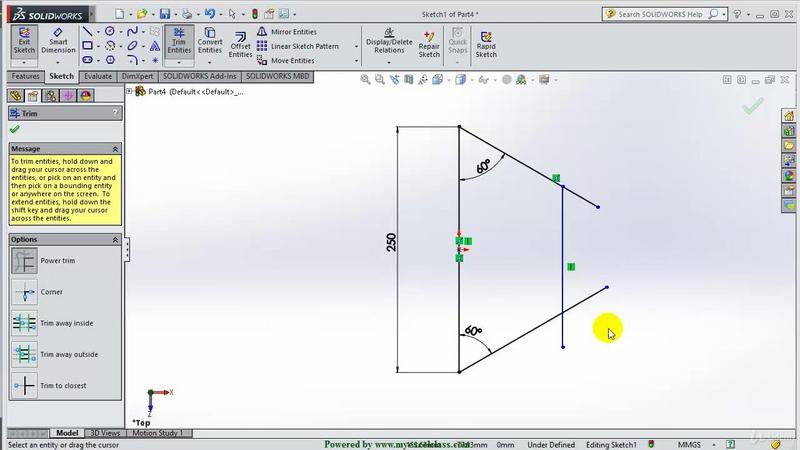Select the Sketch Text tool
Viewport: 800px width, 450px height.
coord(155,46)
